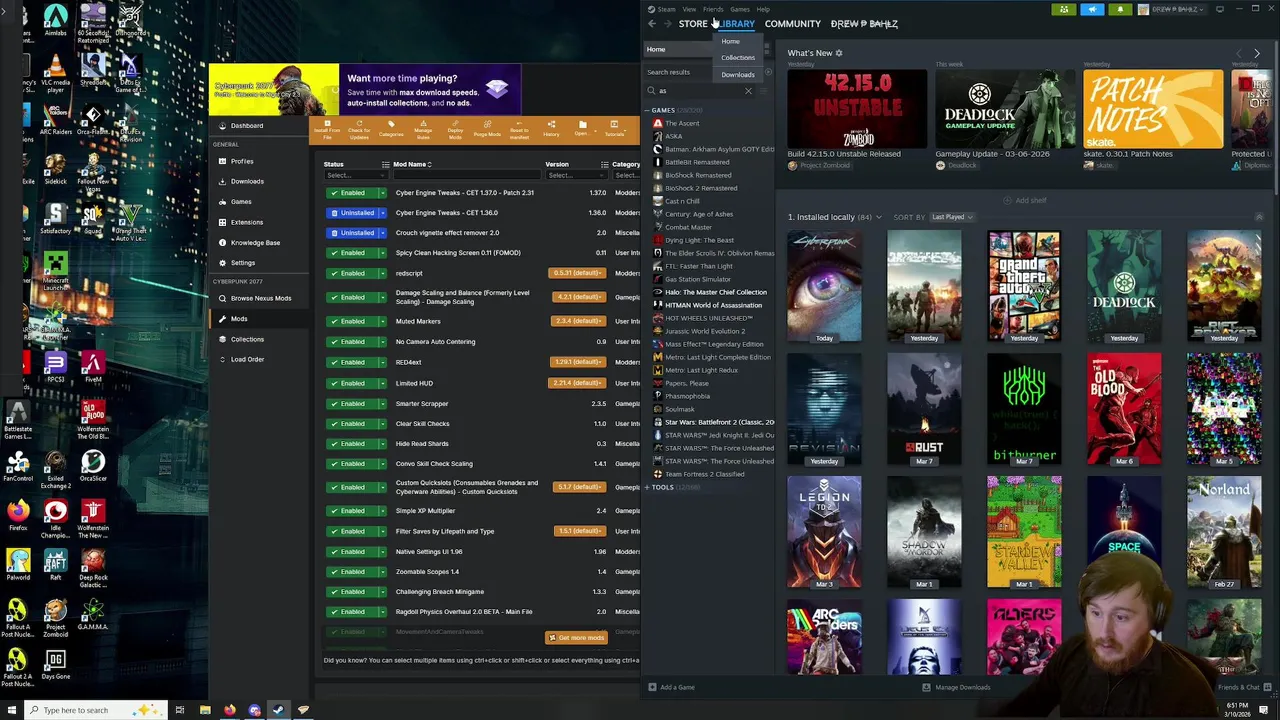Image resolution: width=1280 pixels, height=720 pixels.
Task: Open Steam announcements megaphone button
Action: click(1092, 9)
